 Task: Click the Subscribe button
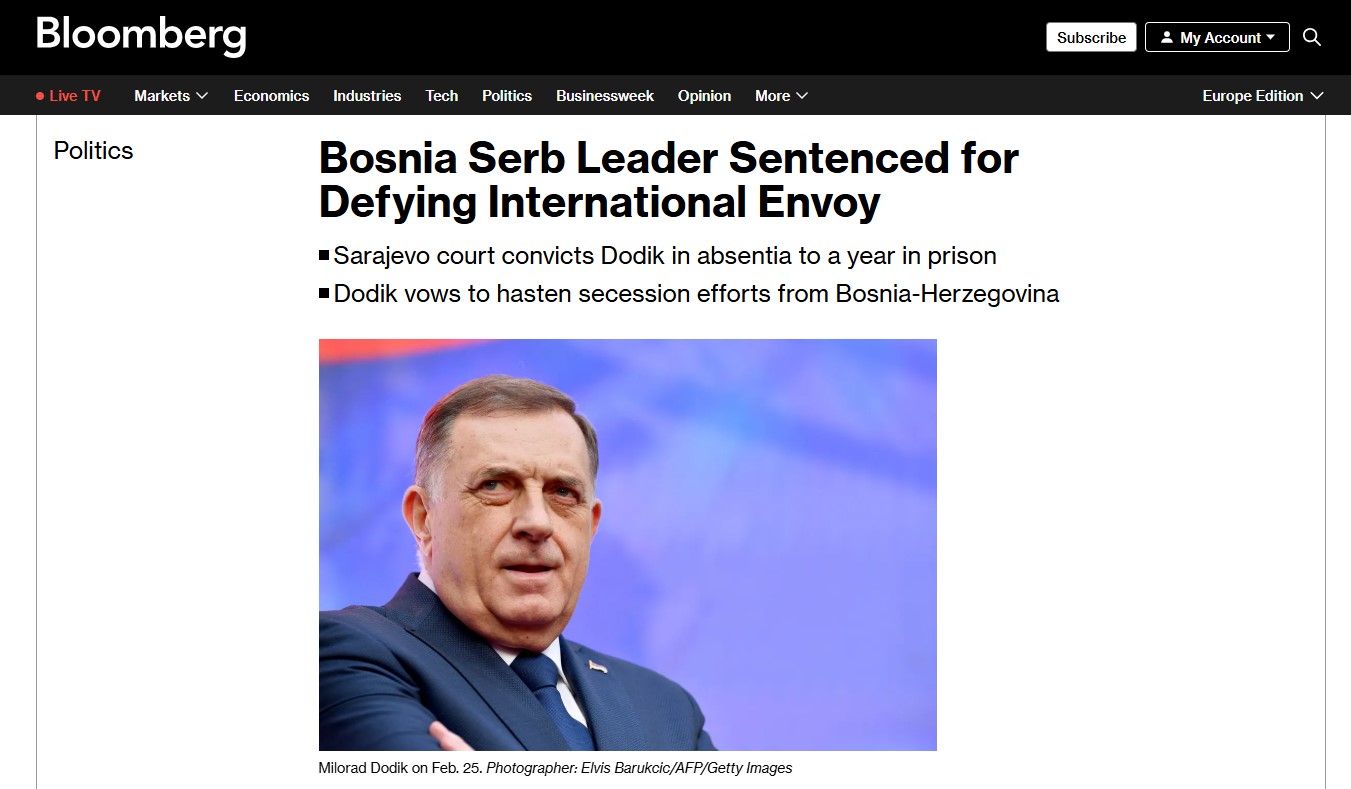click(1091, 37)
